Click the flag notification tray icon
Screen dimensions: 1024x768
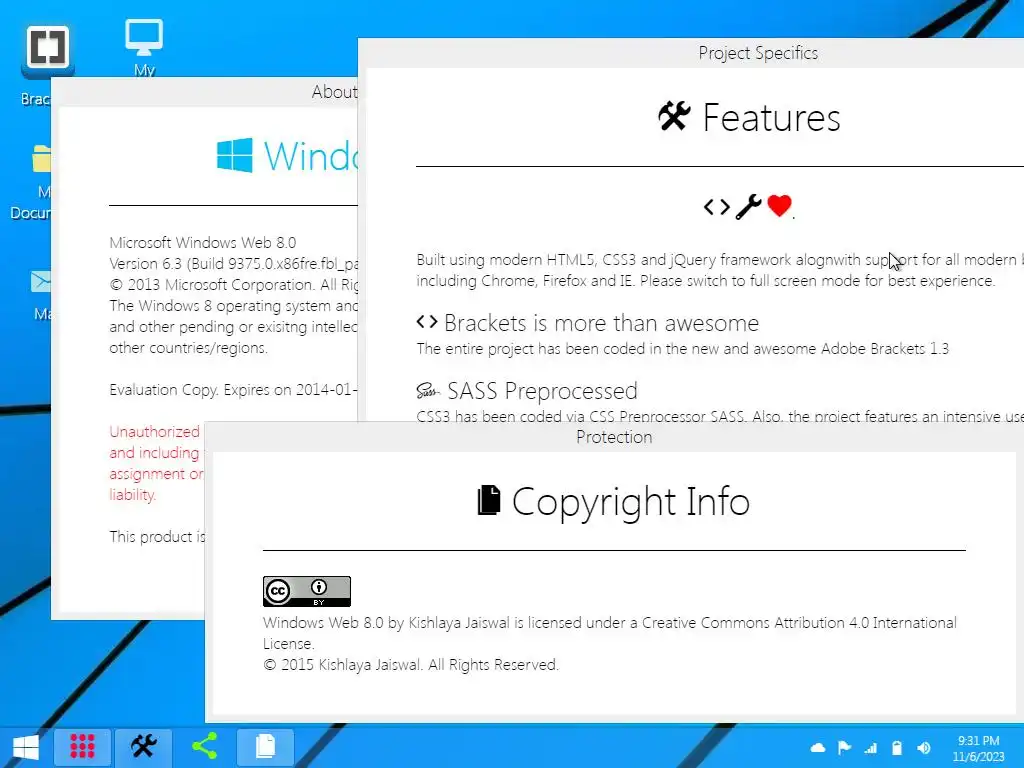(844, 748)
